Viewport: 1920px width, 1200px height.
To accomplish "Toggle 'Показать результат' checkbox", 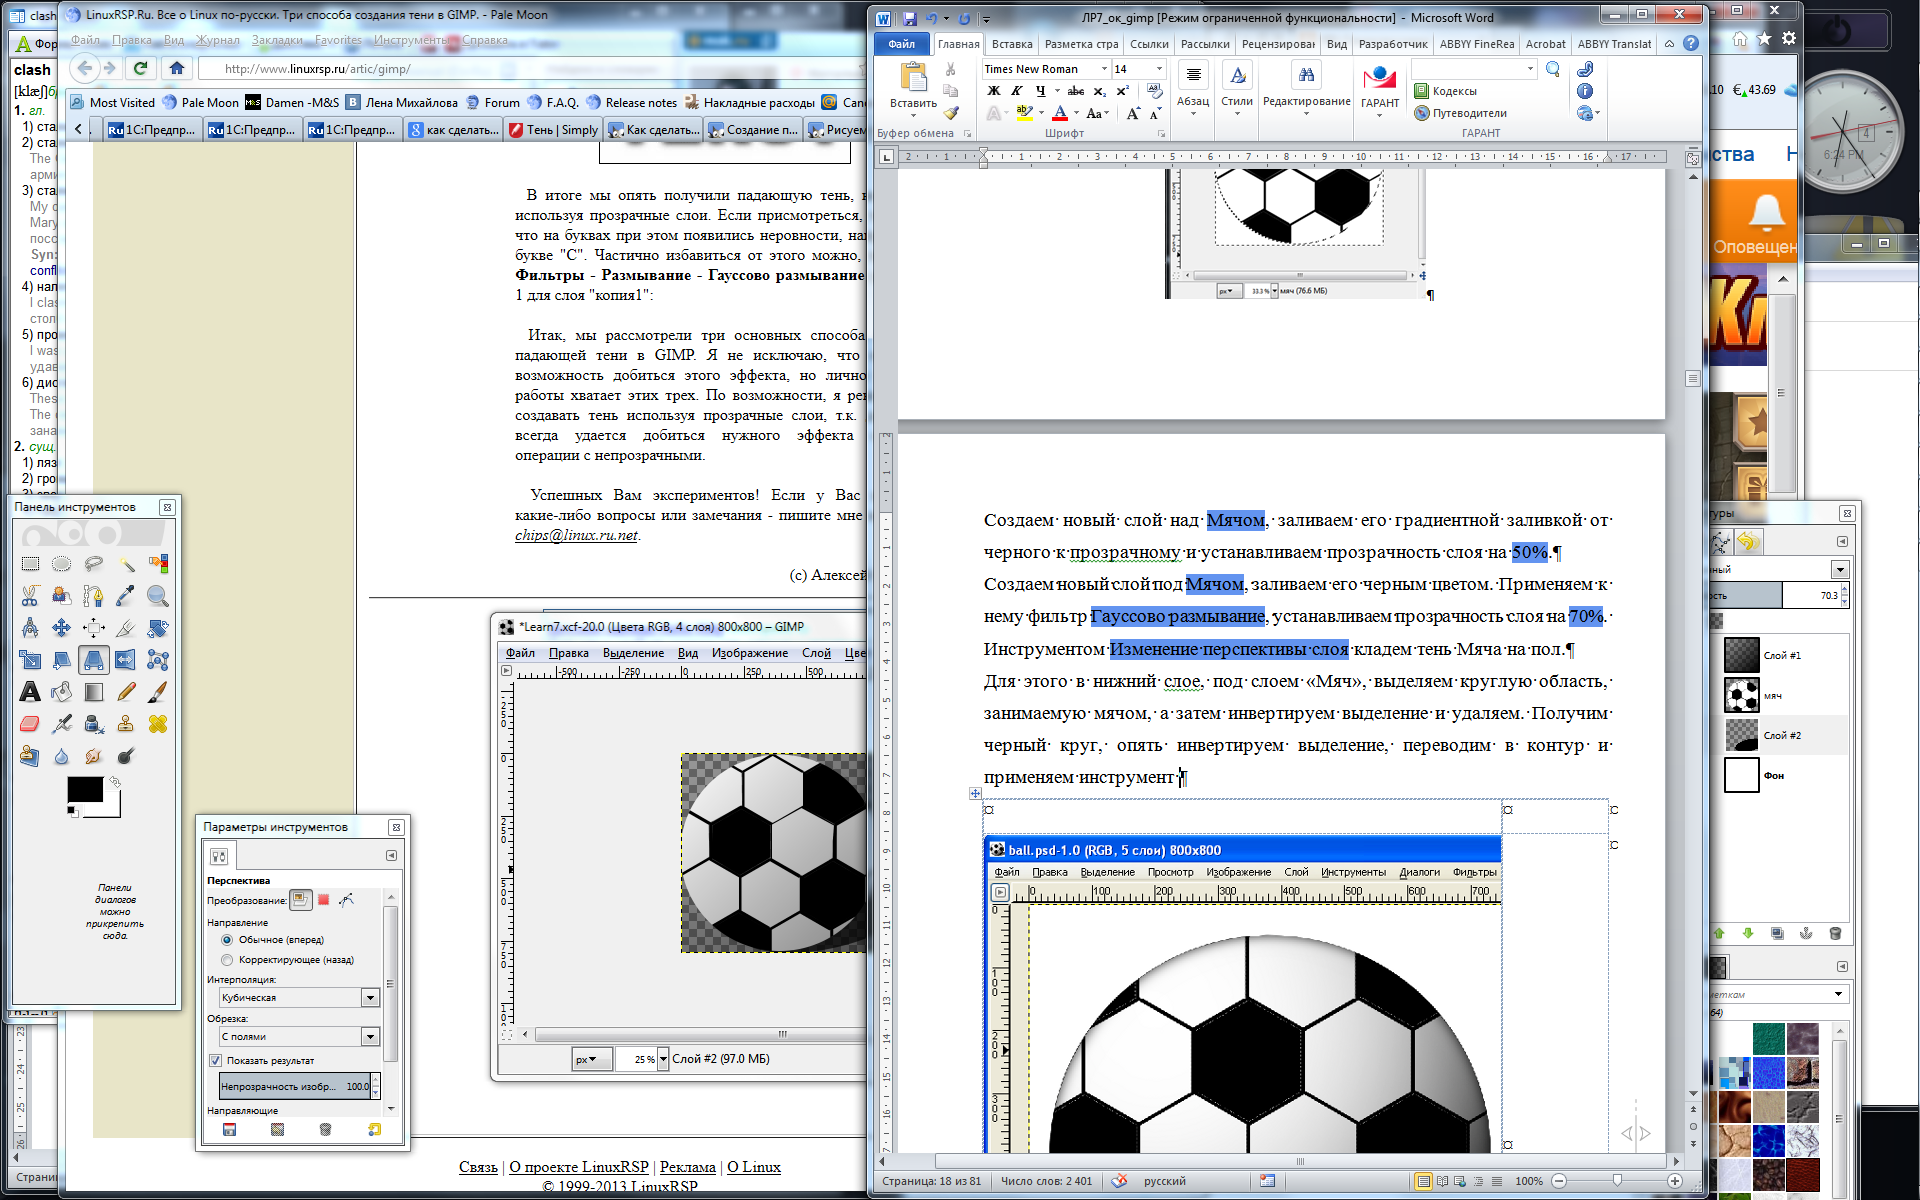I will (215, 1061).
